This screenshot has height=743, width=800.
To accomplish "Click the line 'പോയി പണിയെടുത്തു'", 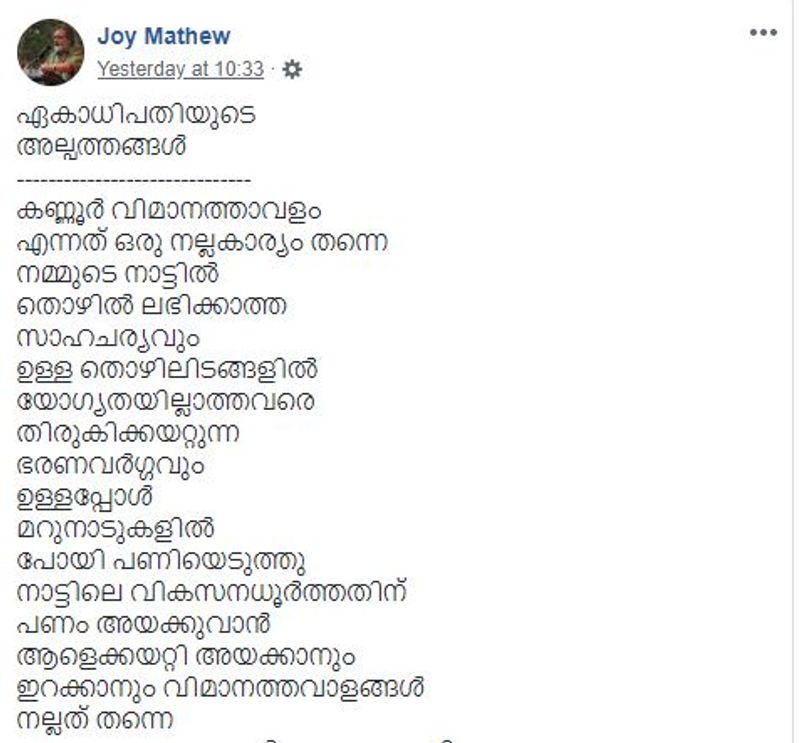I will 153,559.
